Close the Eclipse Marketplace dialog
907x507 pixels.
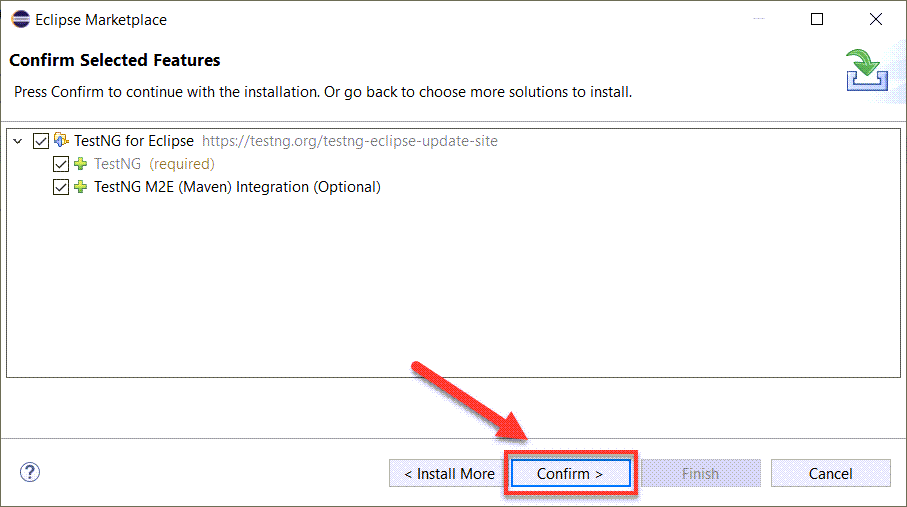[x=876, y=19]
